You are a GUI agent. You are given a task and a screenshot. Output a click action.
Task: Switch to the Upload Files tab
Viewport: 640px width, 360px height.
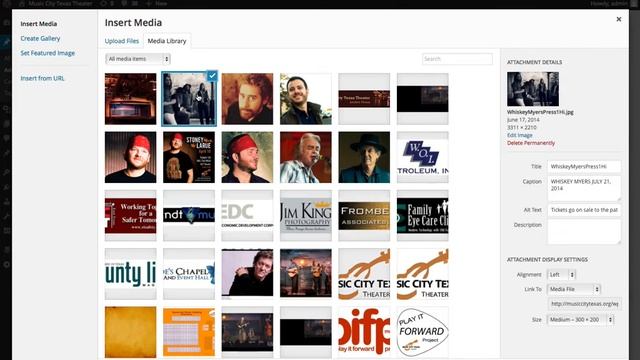point(122,41)
